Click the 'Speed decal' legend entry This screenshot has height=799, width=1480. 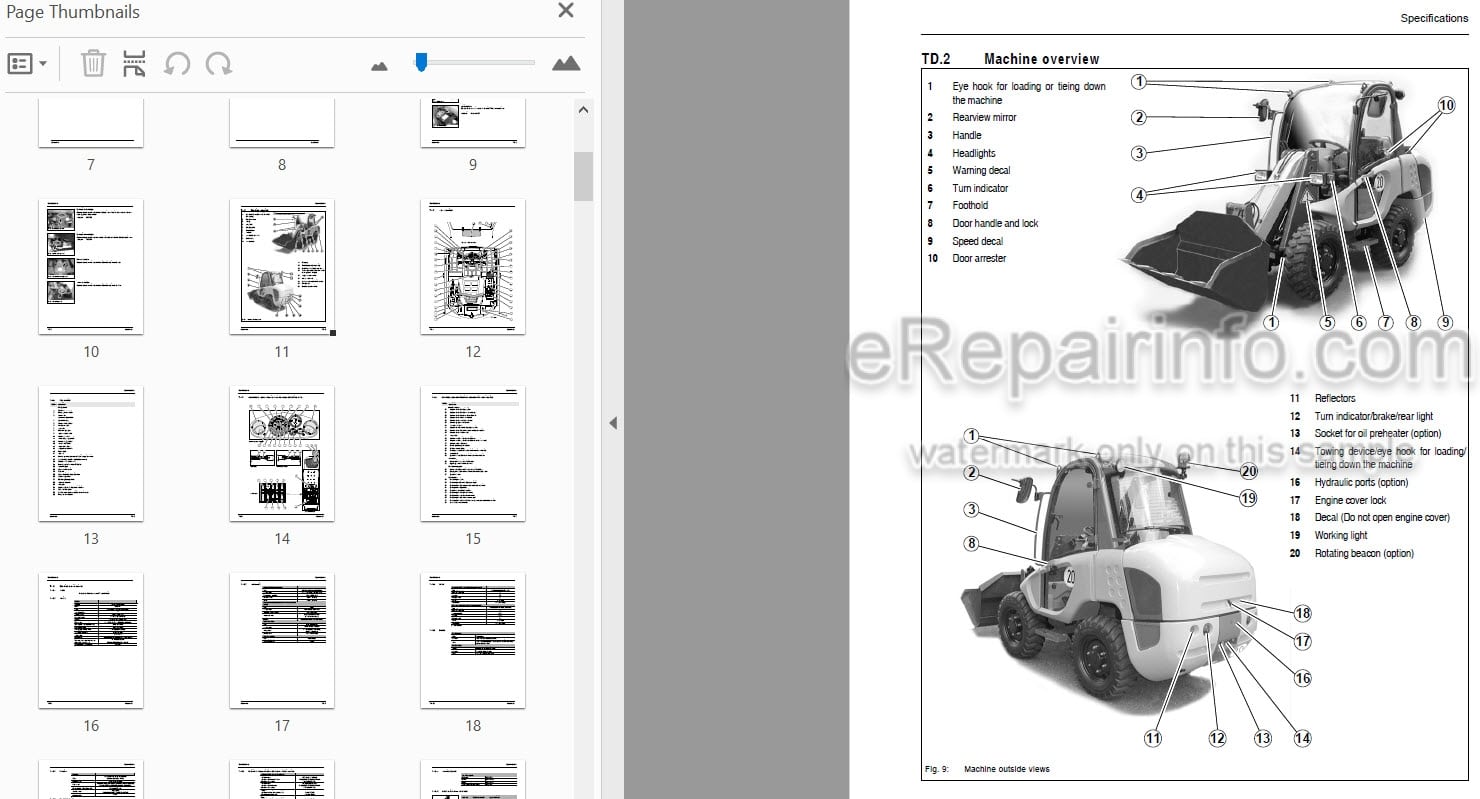point(977,241)
